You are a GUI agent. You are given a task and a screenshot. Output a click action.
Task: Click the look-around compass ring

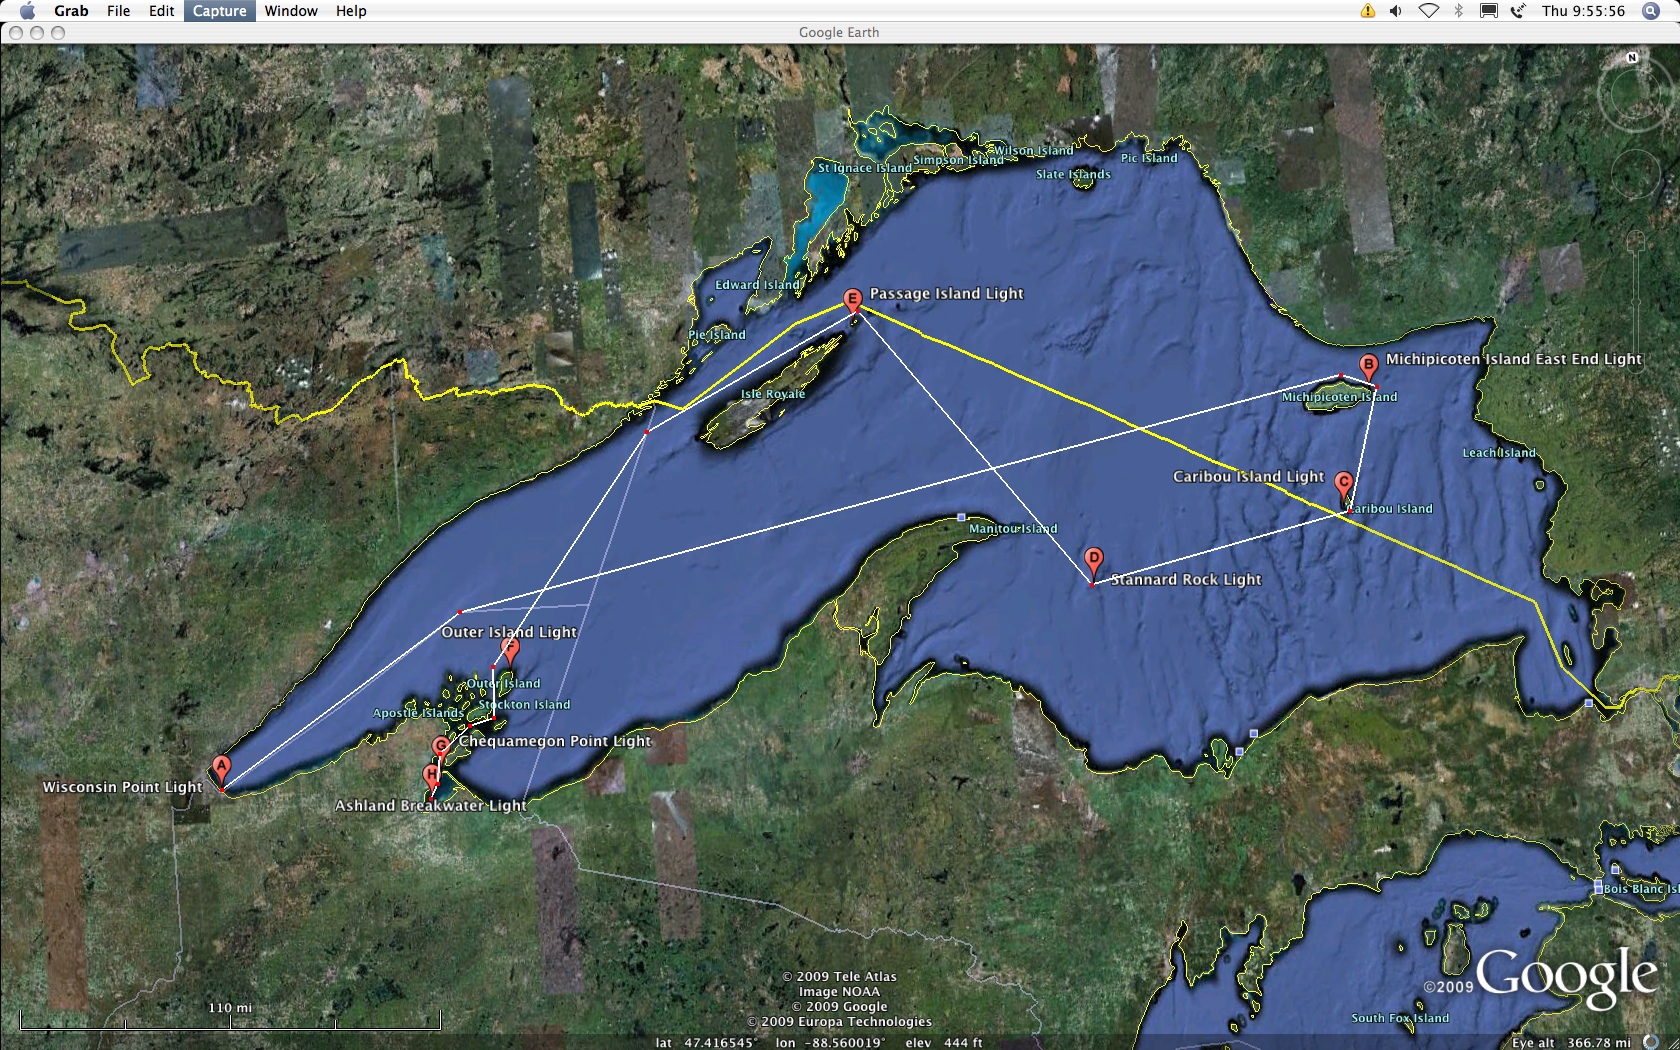(1634, 95)
